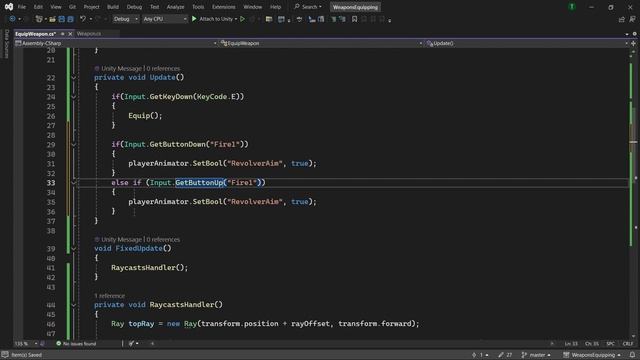This screenshot has width=640, height=360.
Task: Click the code cleanup brush icon in bottom bar
Action: point(131,344)
